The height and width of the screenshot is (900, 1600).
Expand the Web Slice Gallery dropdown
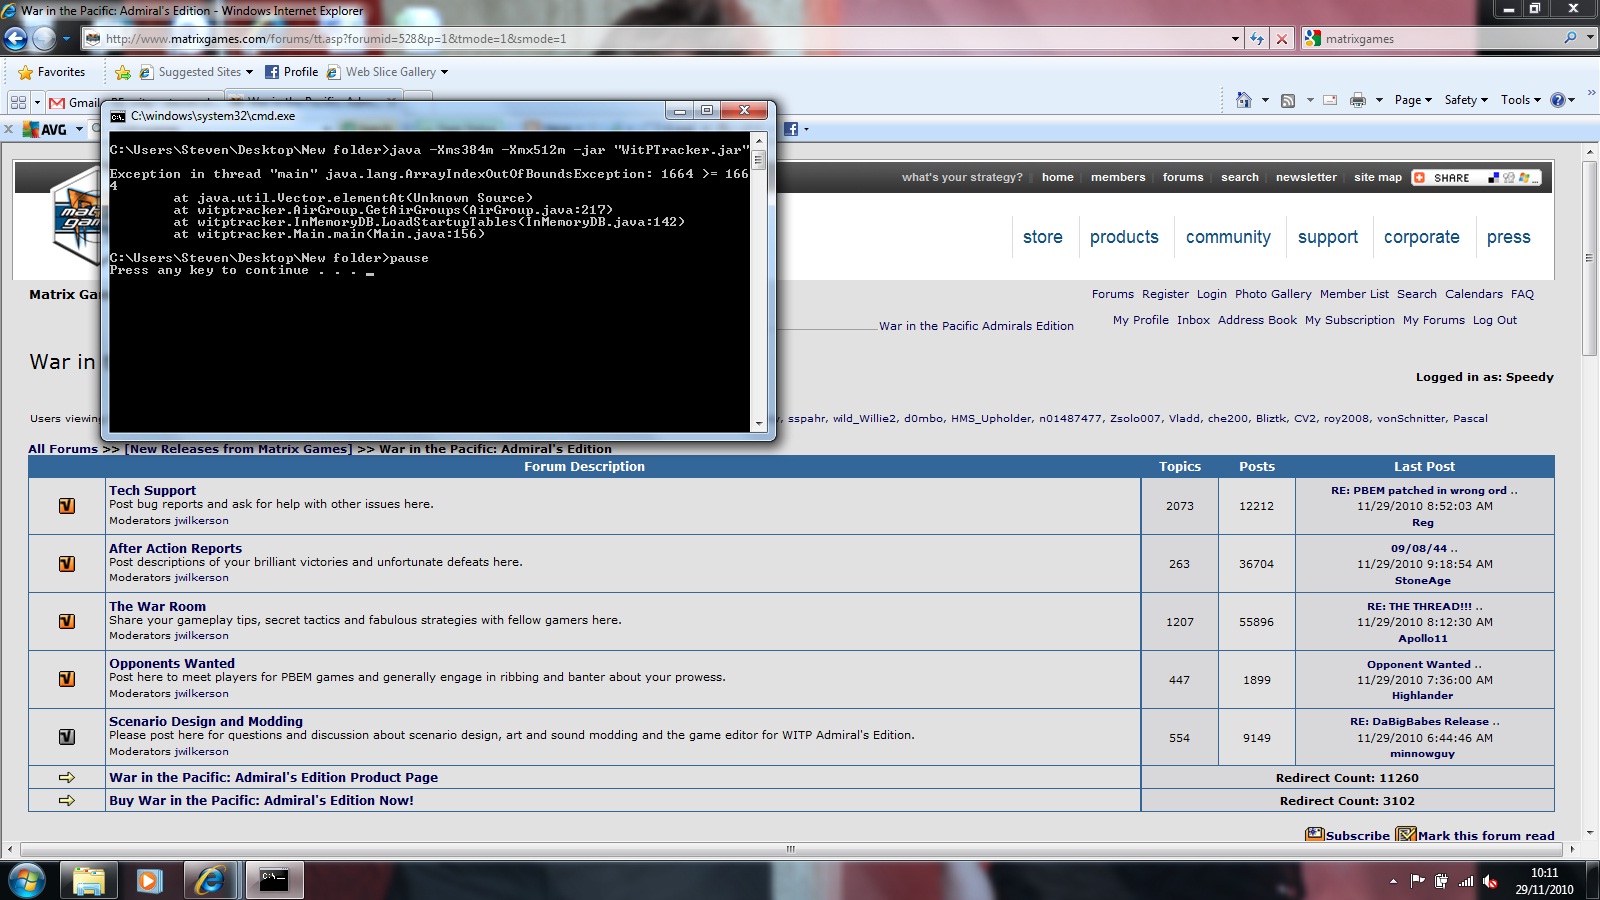[x=444, y=72]
